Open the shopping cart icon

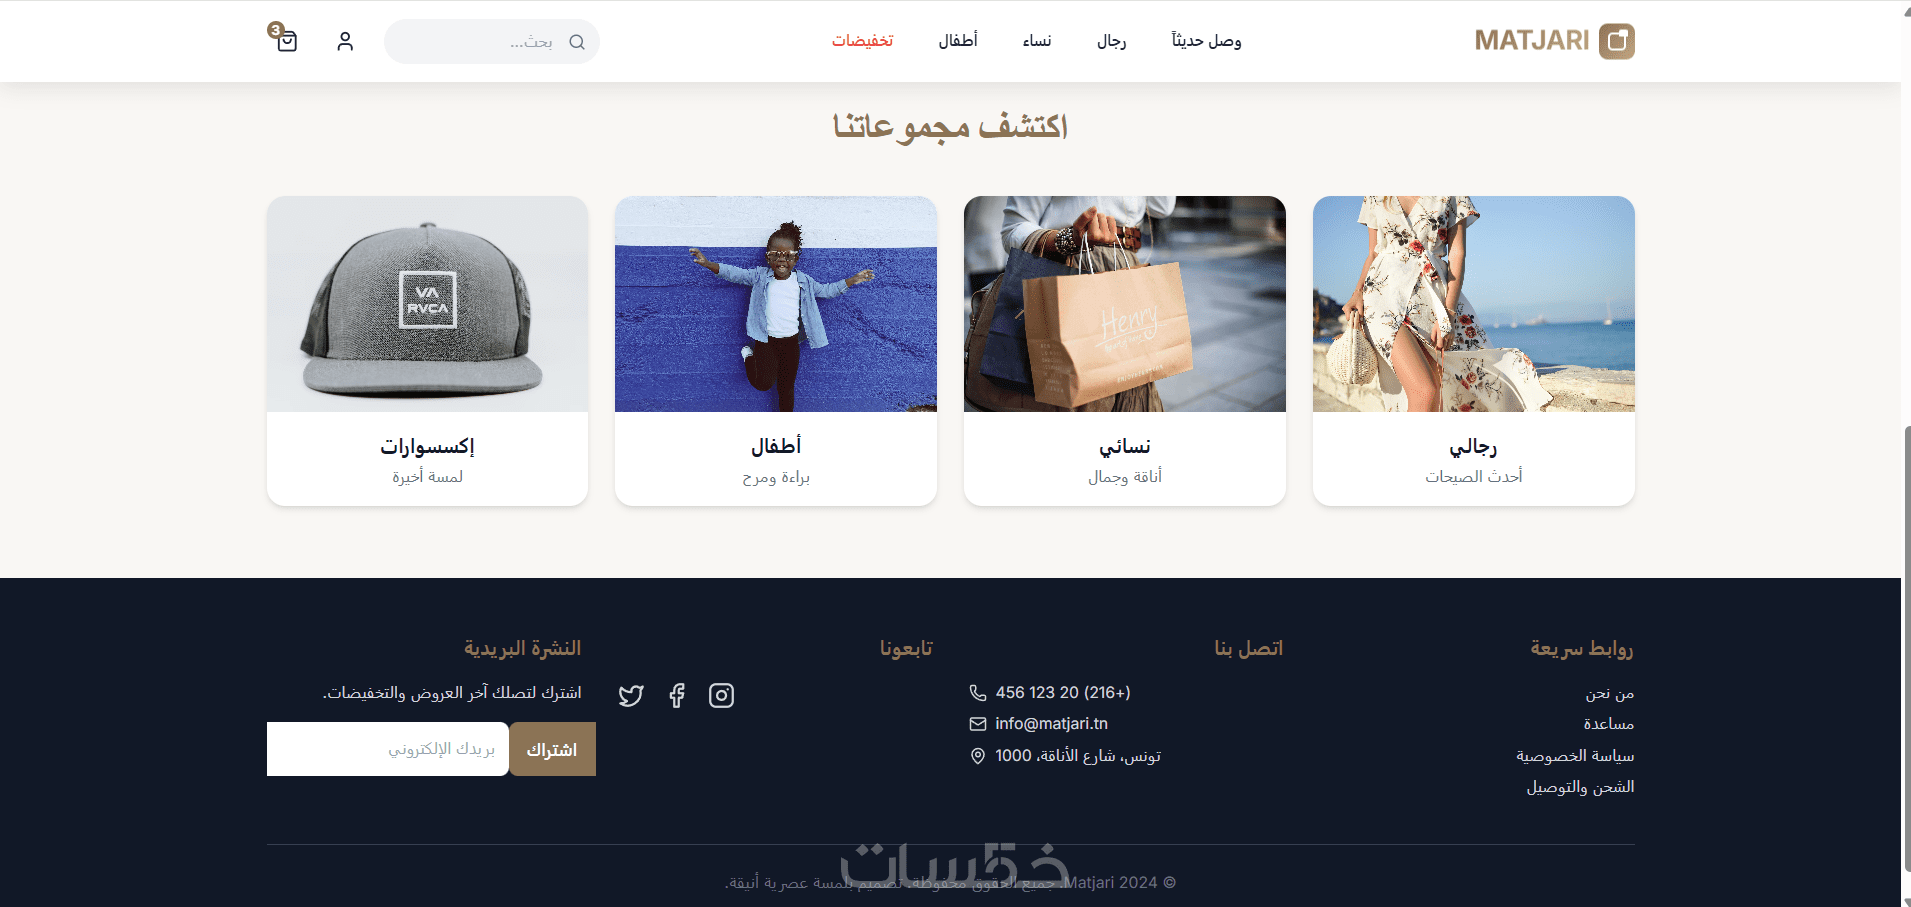coord(287,41)
